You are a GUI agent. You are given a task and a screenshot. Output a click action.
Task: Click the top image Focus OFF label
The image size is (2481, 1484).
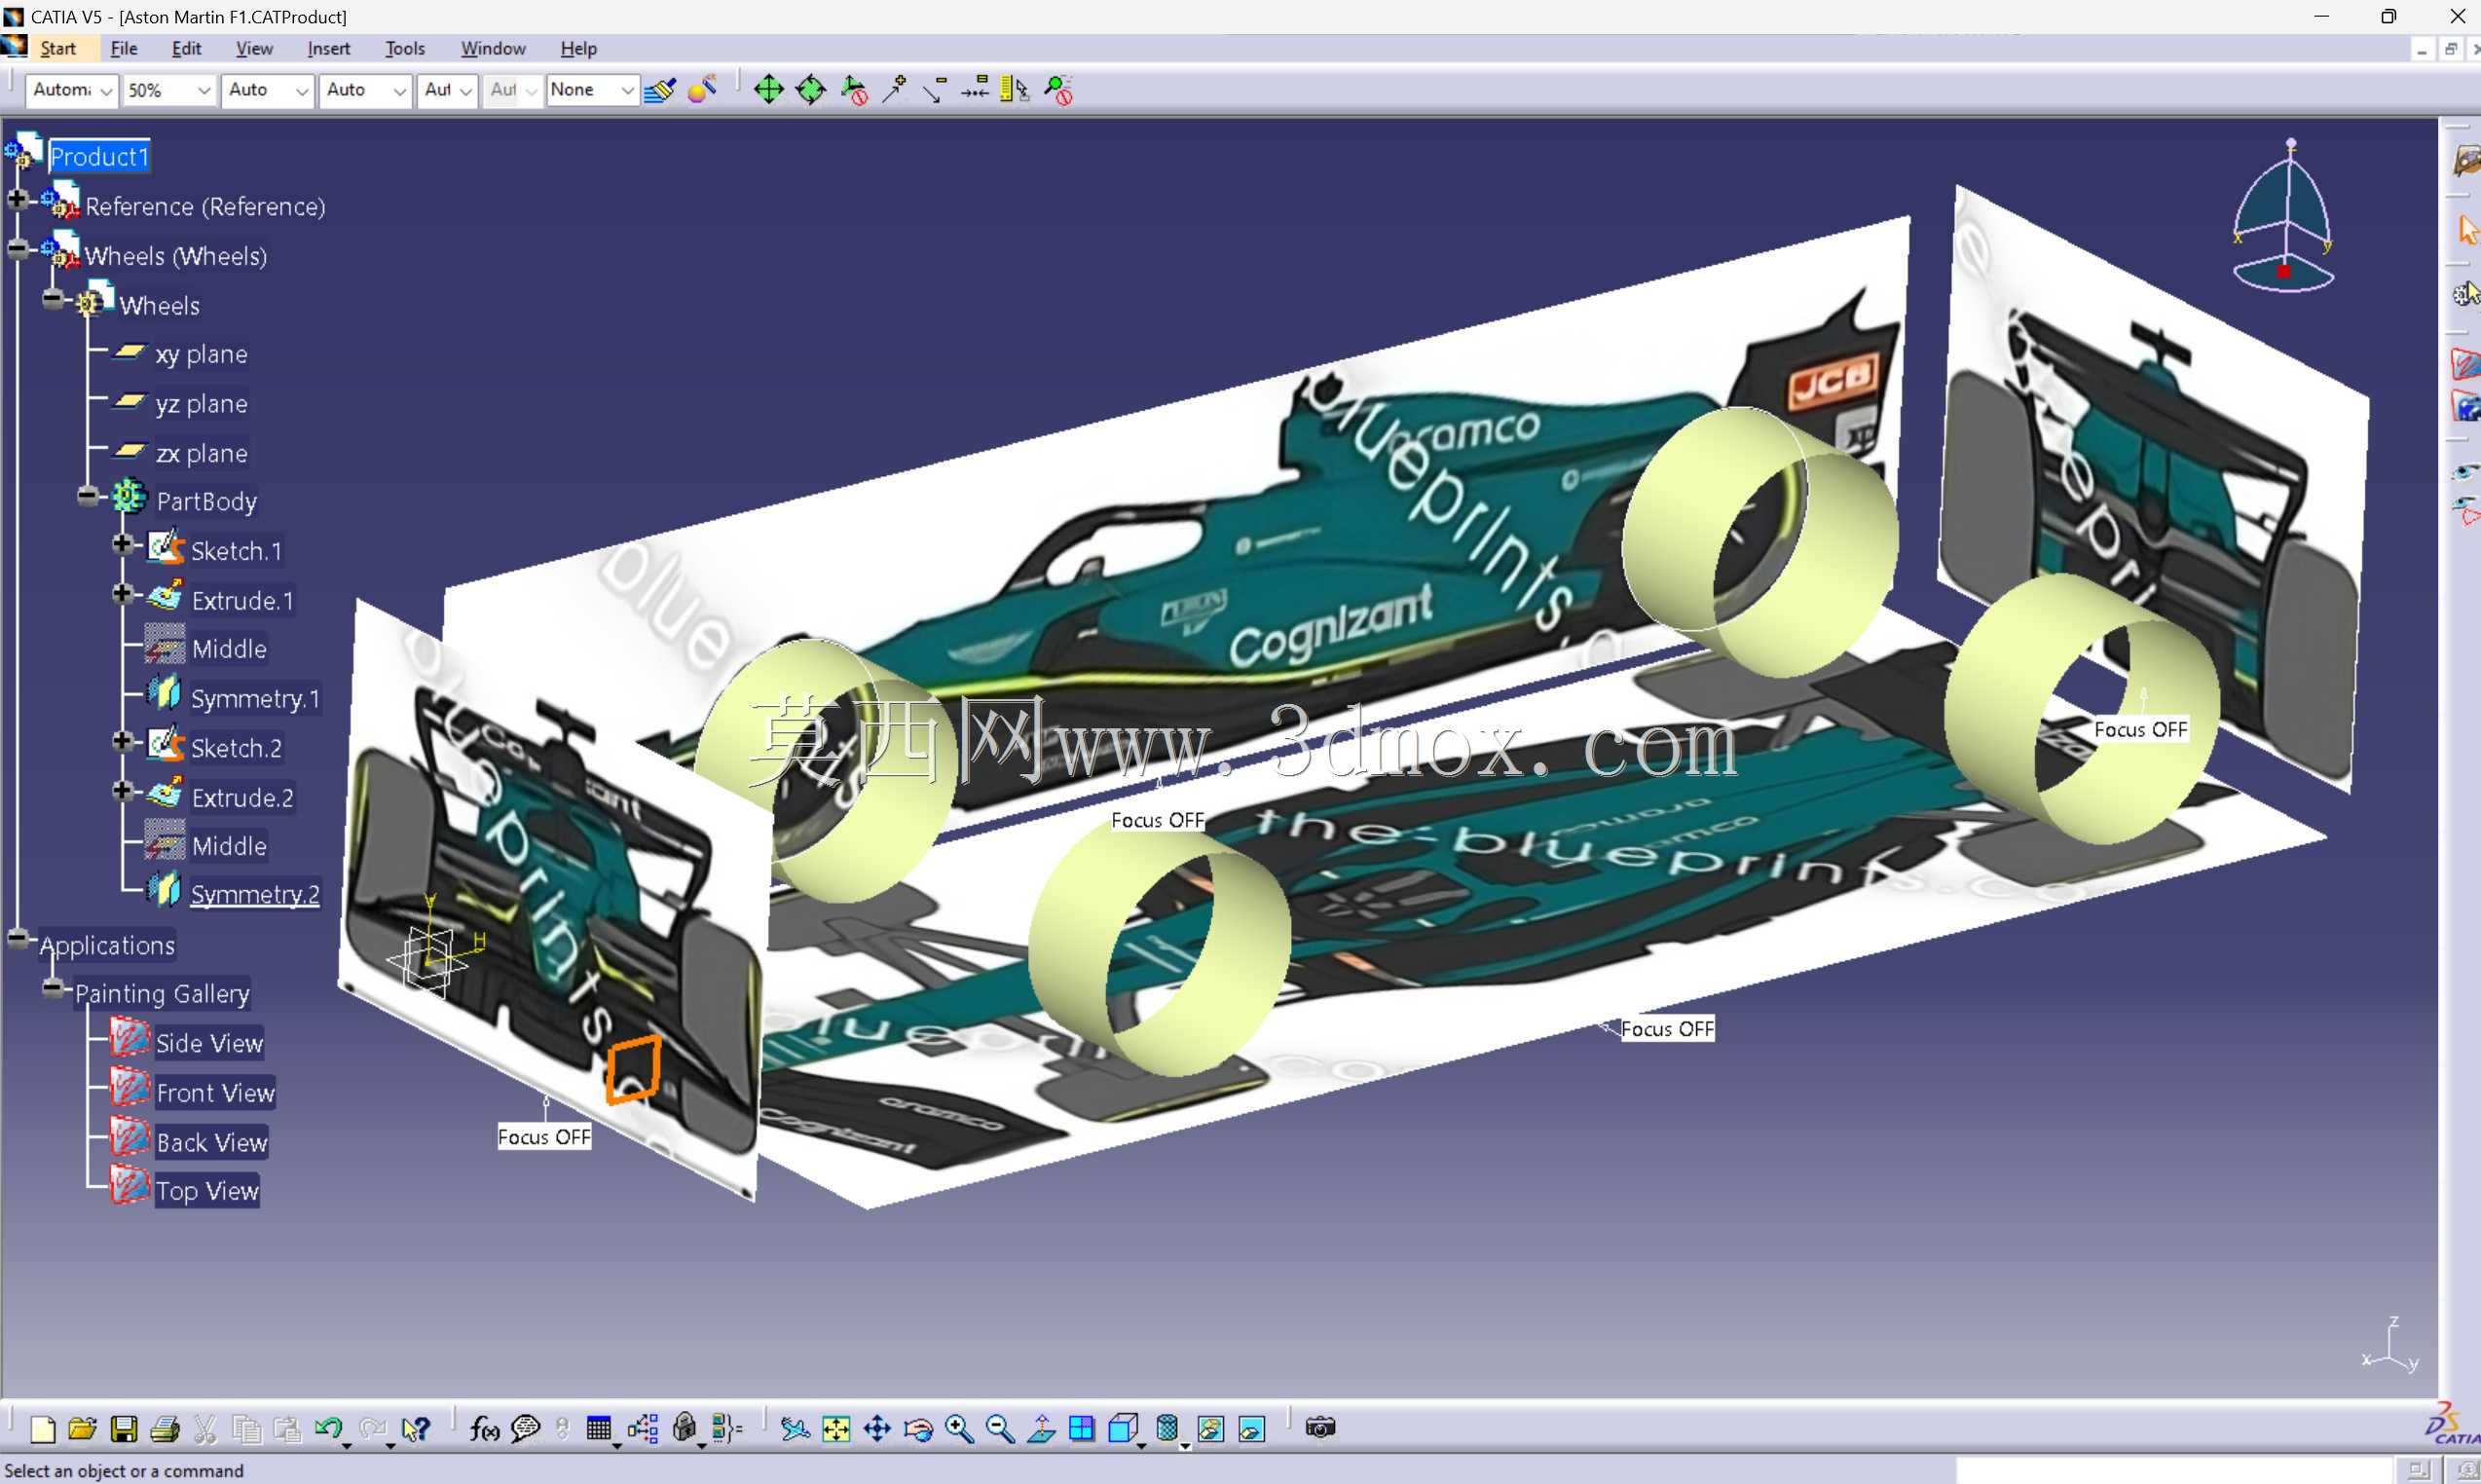[1667, 1029]
